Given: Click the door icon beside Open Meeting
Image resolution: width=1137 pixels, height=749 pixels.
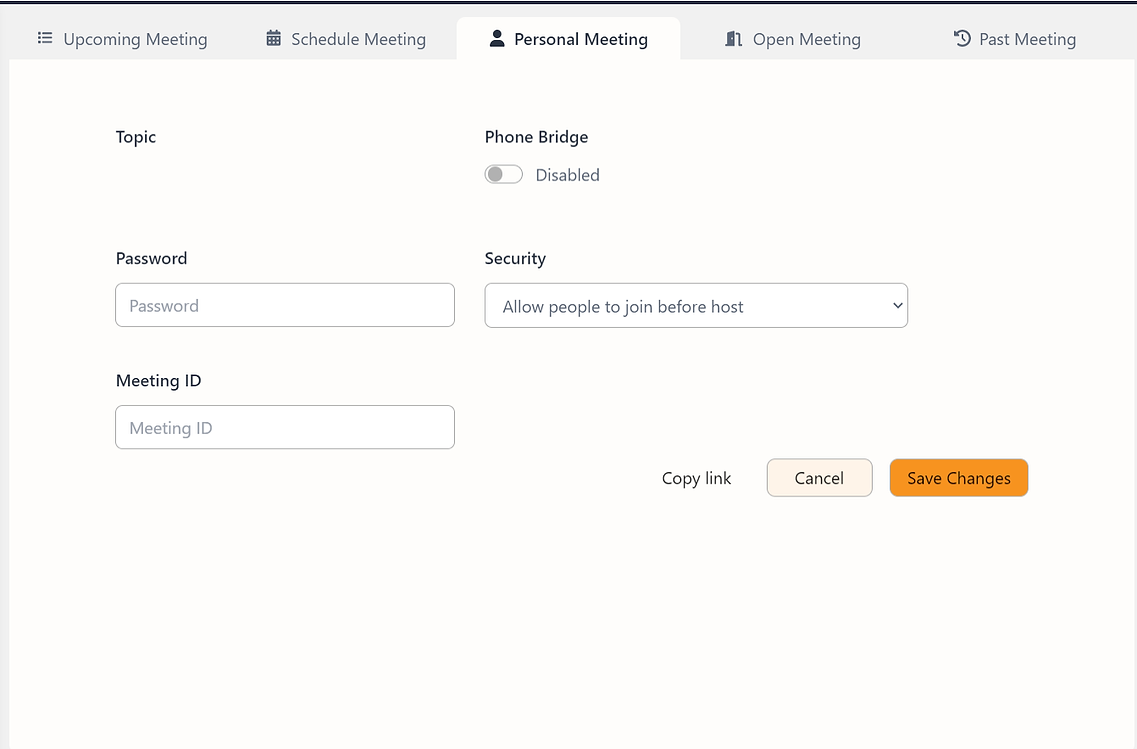Looking at the screenshot, I should click(734, 38).
